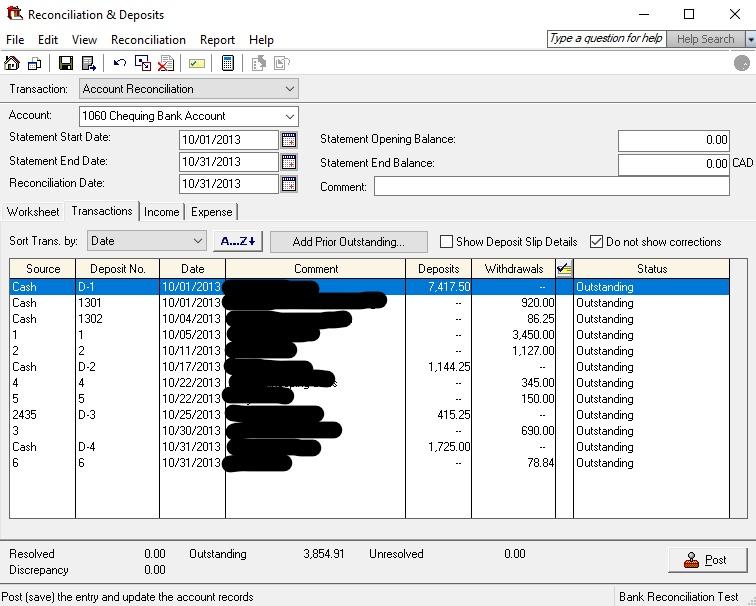Click the Save floppy disk icon

66,63
